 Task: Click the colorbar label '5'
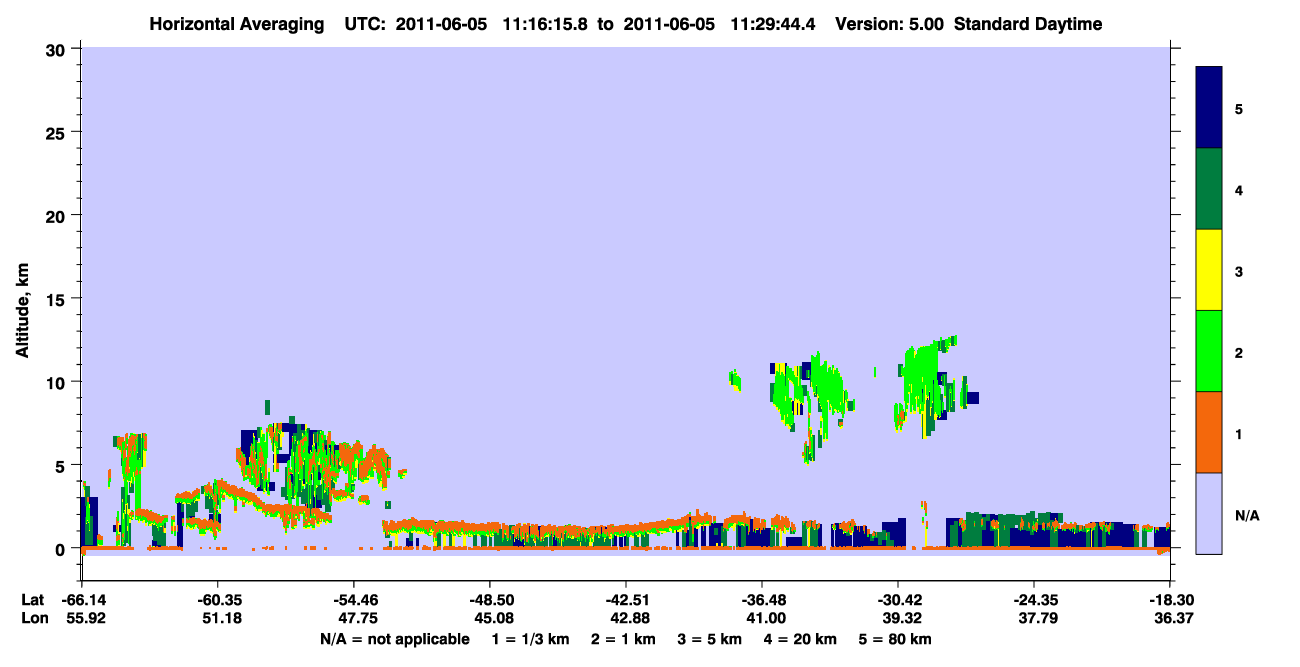1238,108
